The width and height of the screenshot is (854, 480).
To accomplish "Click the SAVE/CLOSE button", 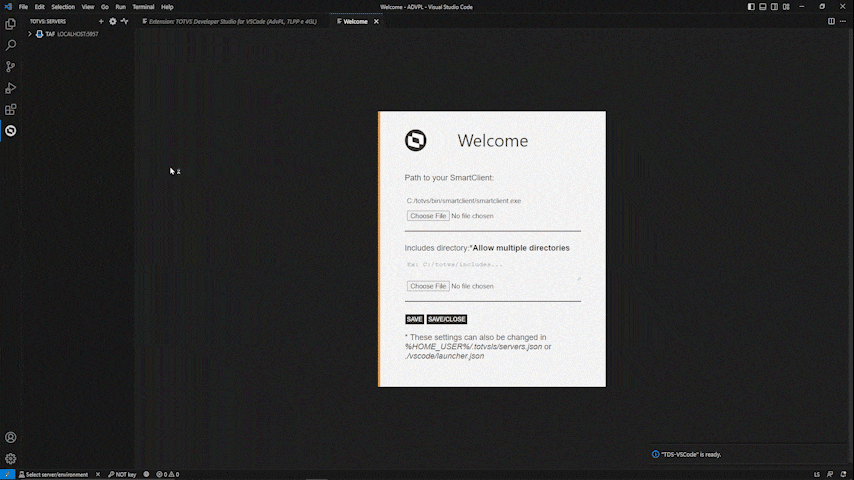I will (x=447, y=319).
